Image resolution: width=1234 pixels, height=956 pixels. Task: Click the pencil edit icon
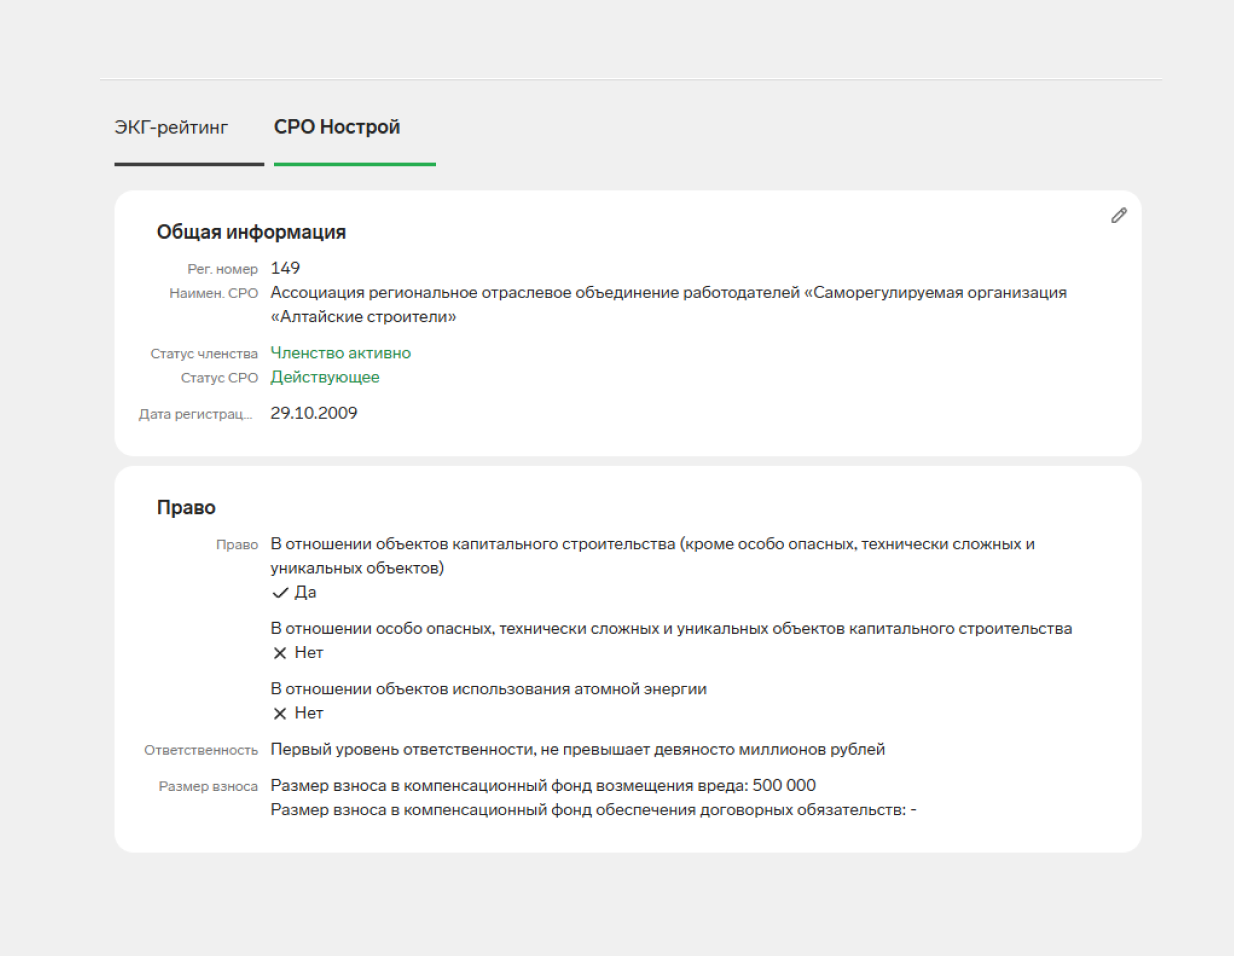(1119, 216)
